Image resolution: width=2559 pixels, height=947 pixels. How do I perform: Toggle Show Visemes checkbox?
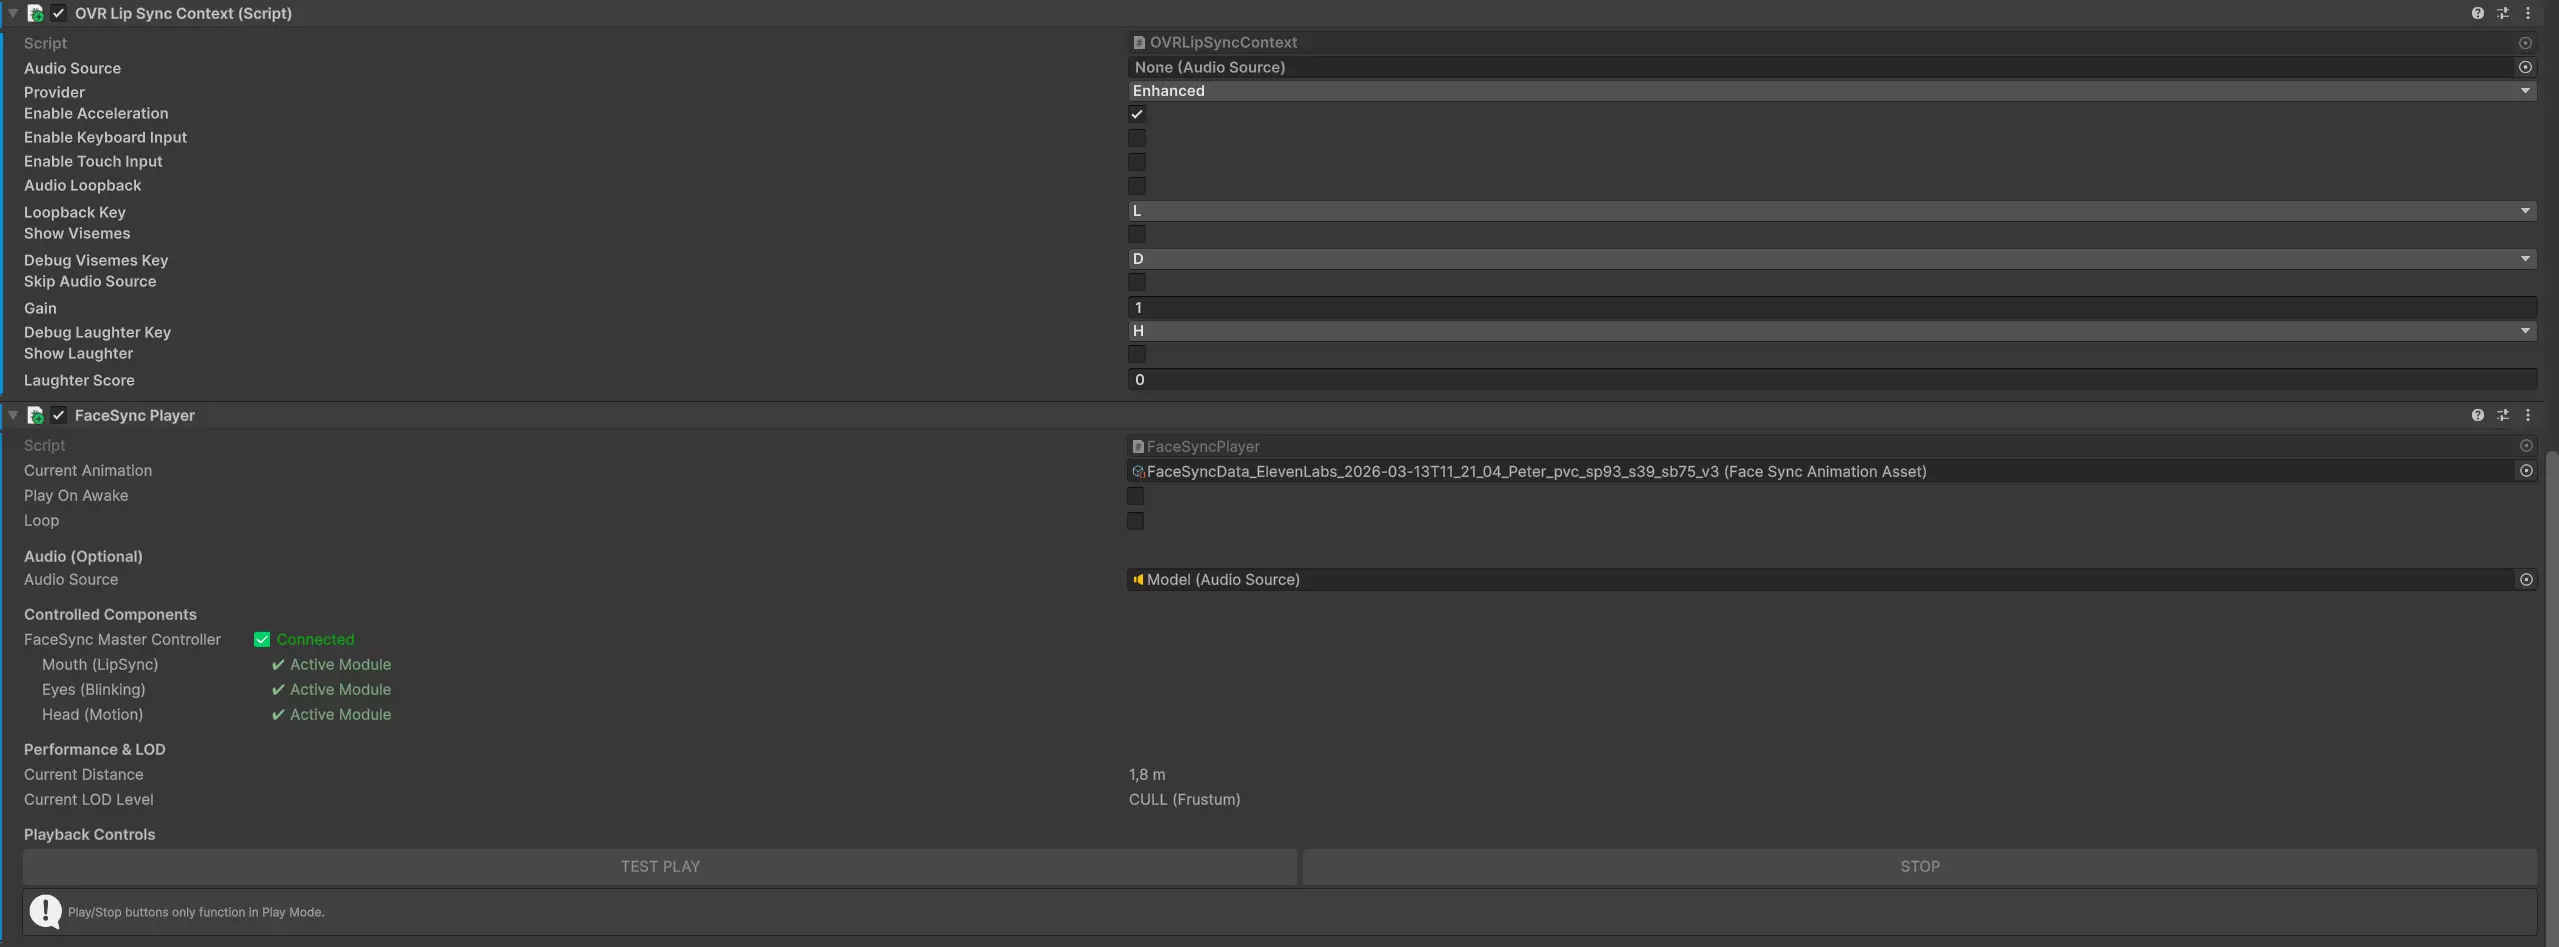click(1137, 234)
